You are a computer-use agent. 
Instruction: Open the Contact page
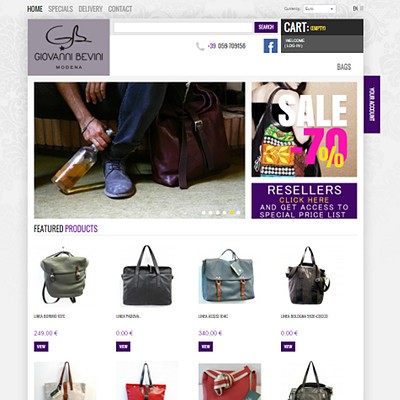tap(120, 9)
